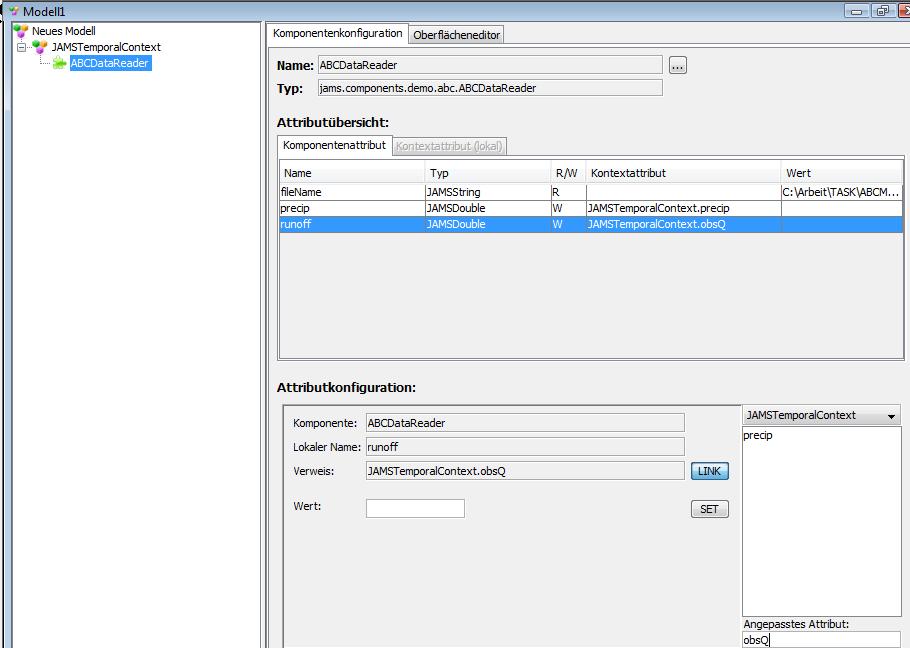Click the green ABCDataReader component icon

click(60, 63)
